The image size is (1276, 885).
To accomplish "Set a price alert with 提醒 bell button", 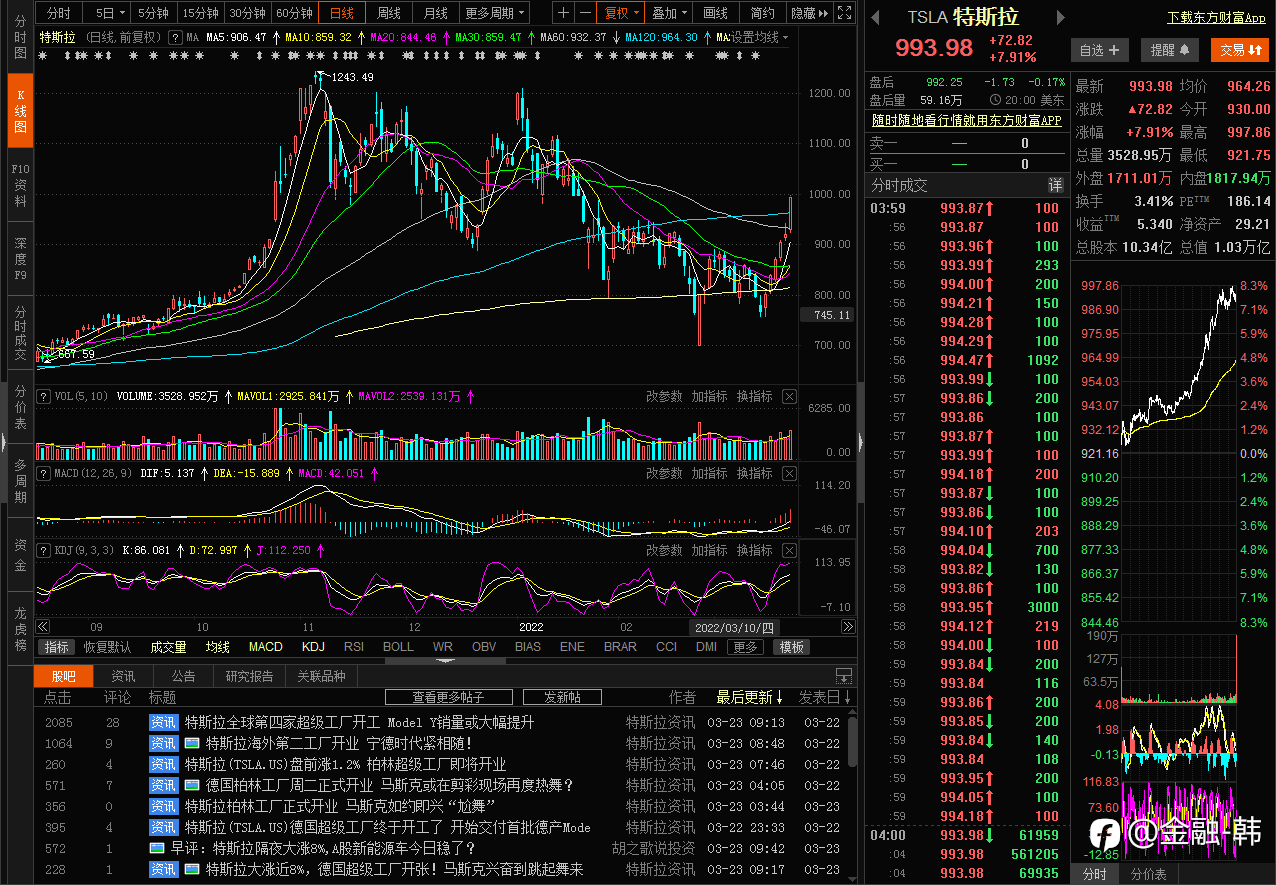I will point(1170,49).
